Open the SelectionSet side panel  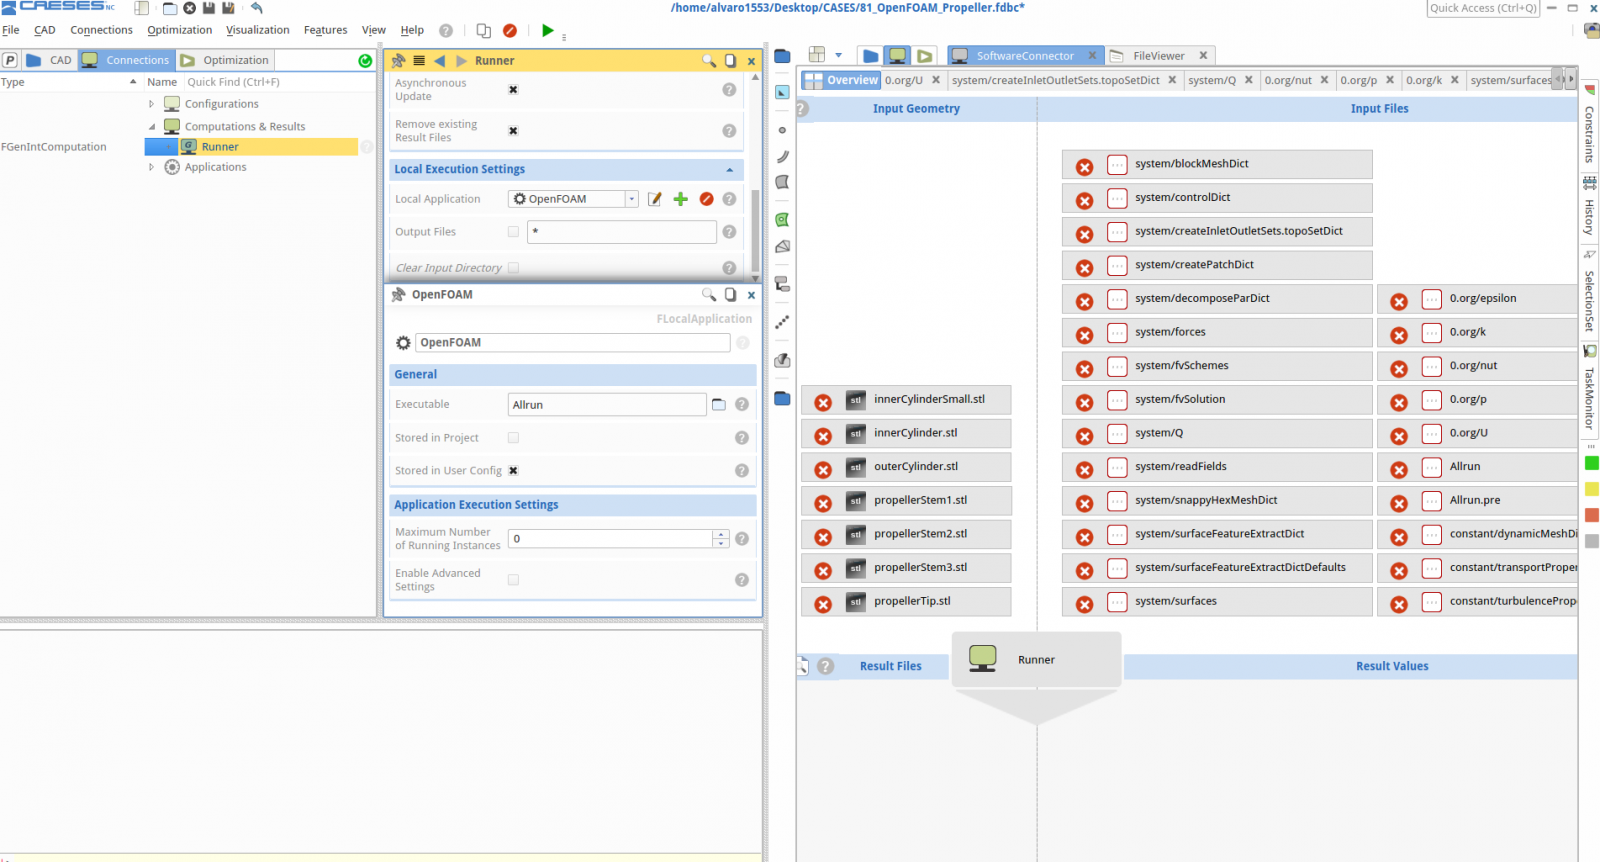[x=1589, y=293]
